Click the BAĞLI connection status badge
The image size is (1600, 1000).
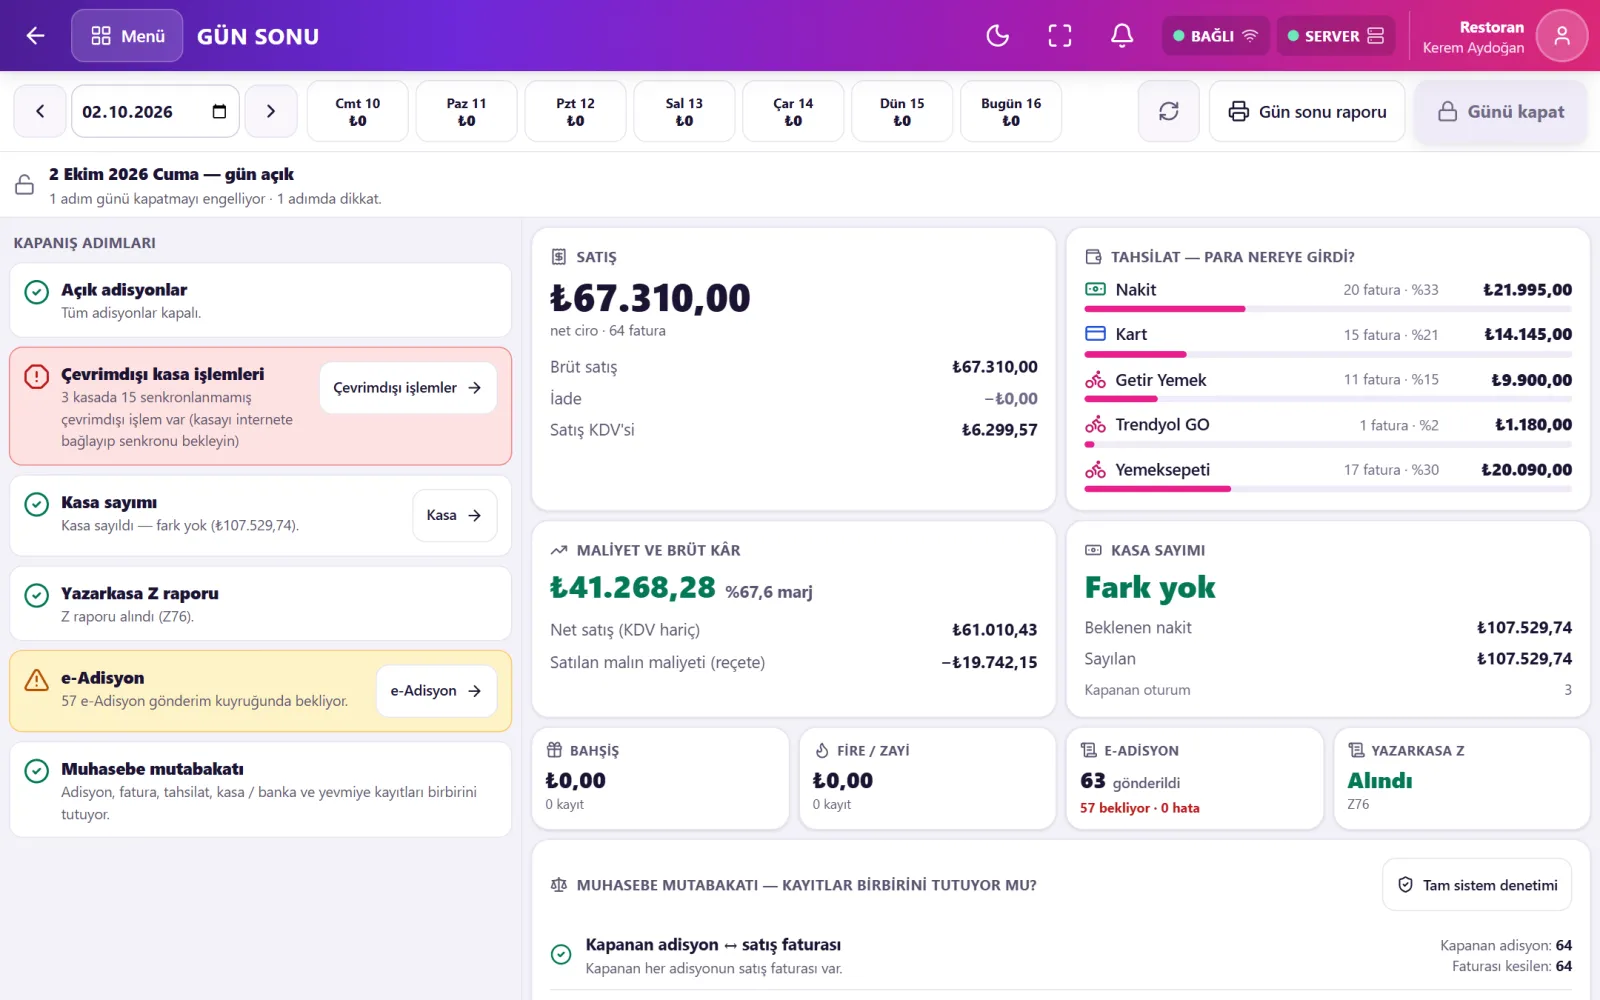(1216, 36)
